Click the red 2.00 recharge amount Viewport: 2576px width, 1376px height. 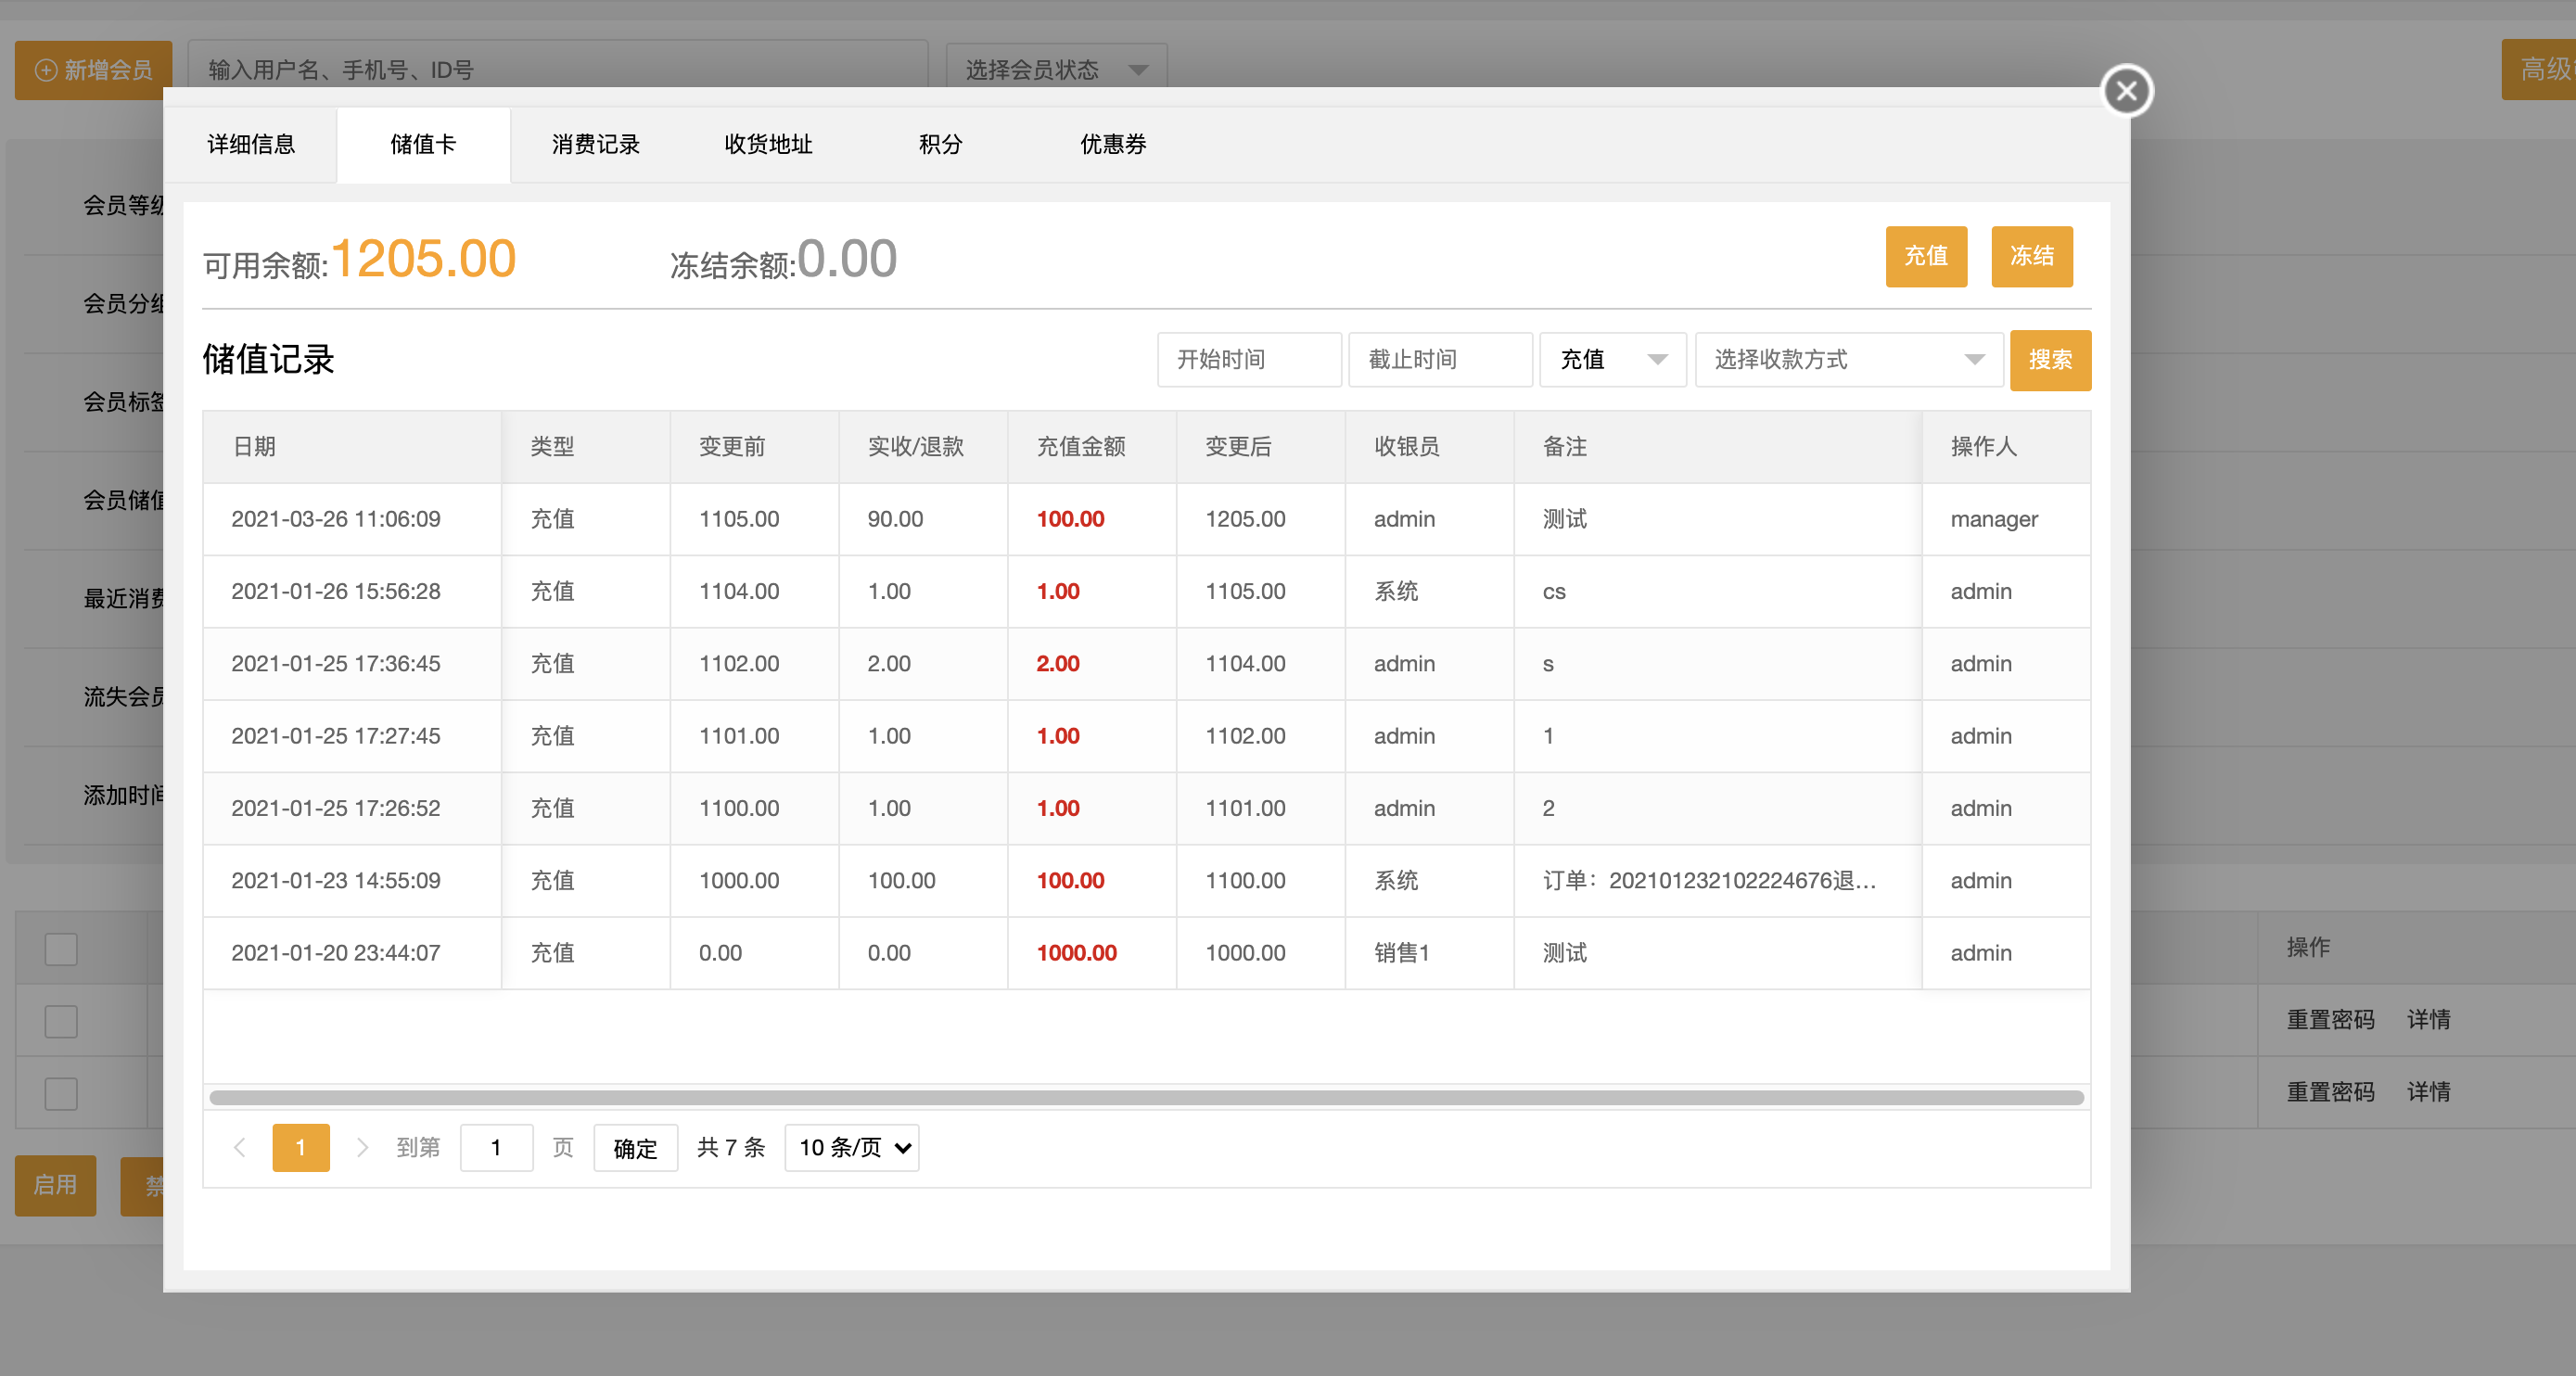pyautogui.click(x=1058, y=664)
